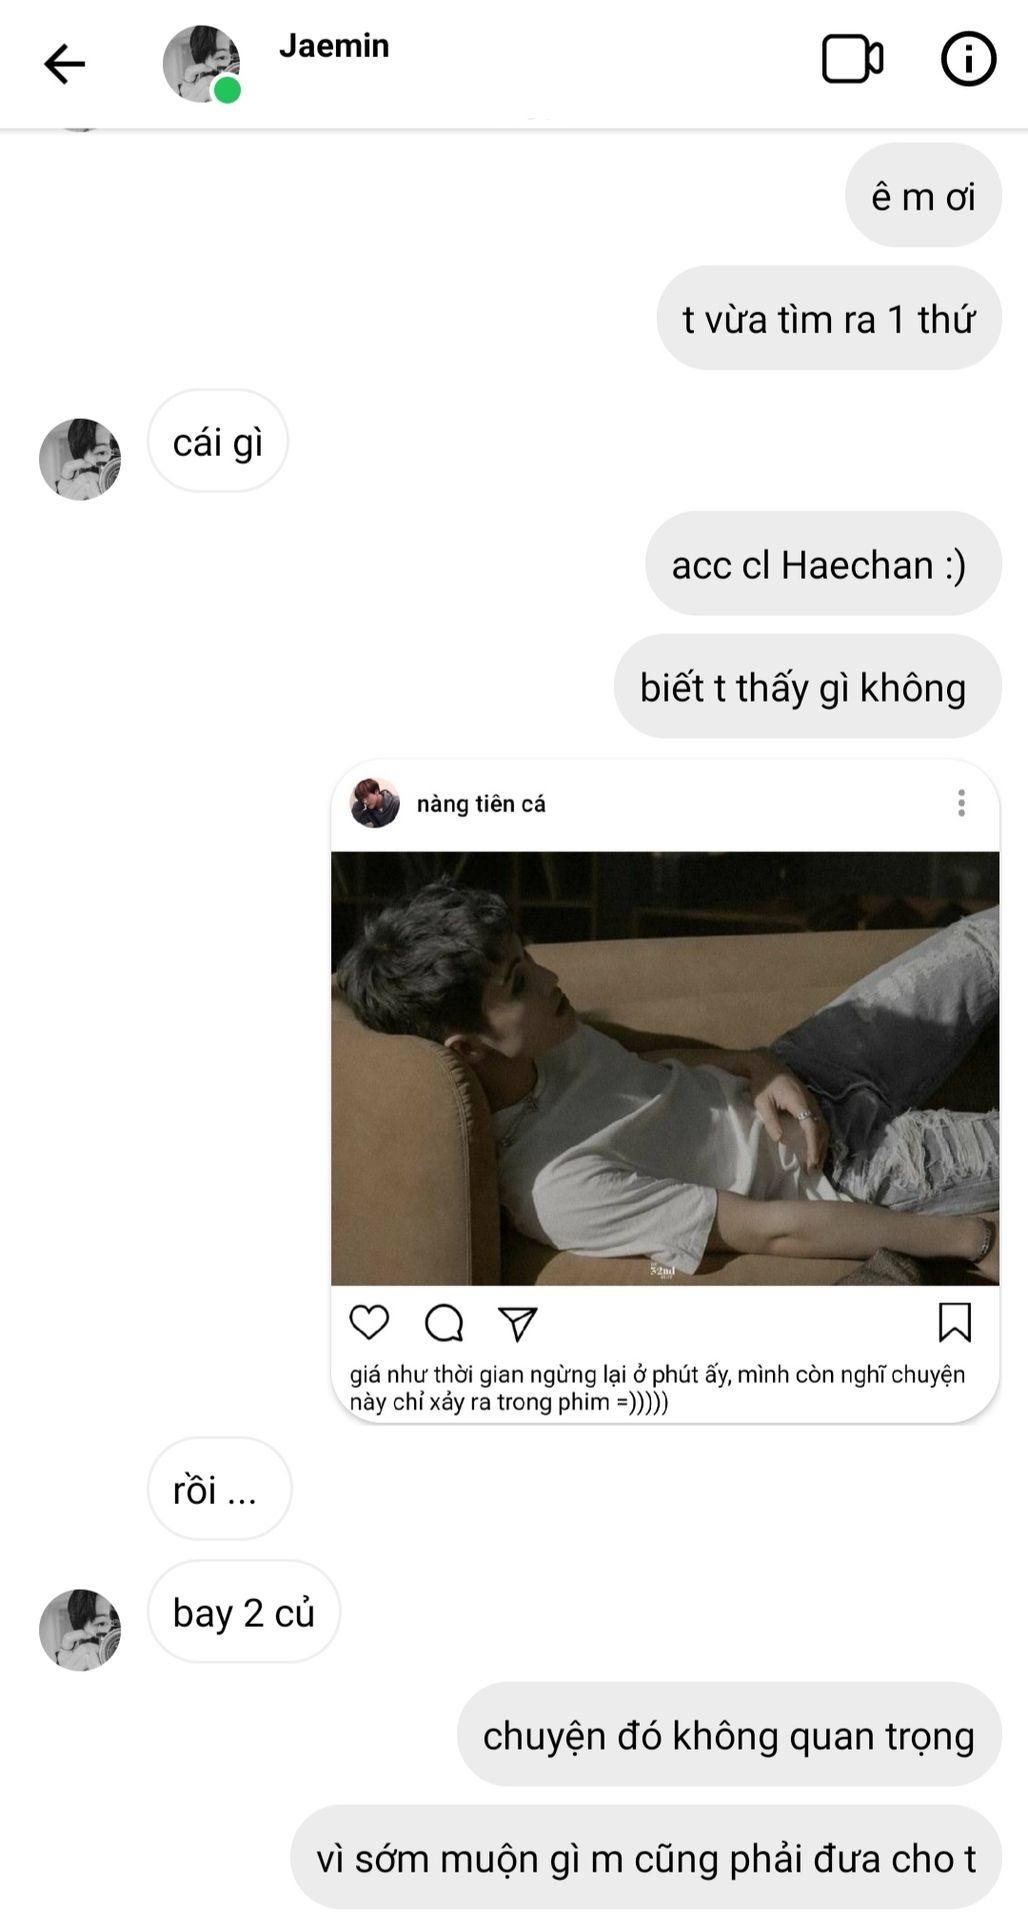Open the shared photo of man on sofa
The image size is (1028, 1920).
(665, 1068)
